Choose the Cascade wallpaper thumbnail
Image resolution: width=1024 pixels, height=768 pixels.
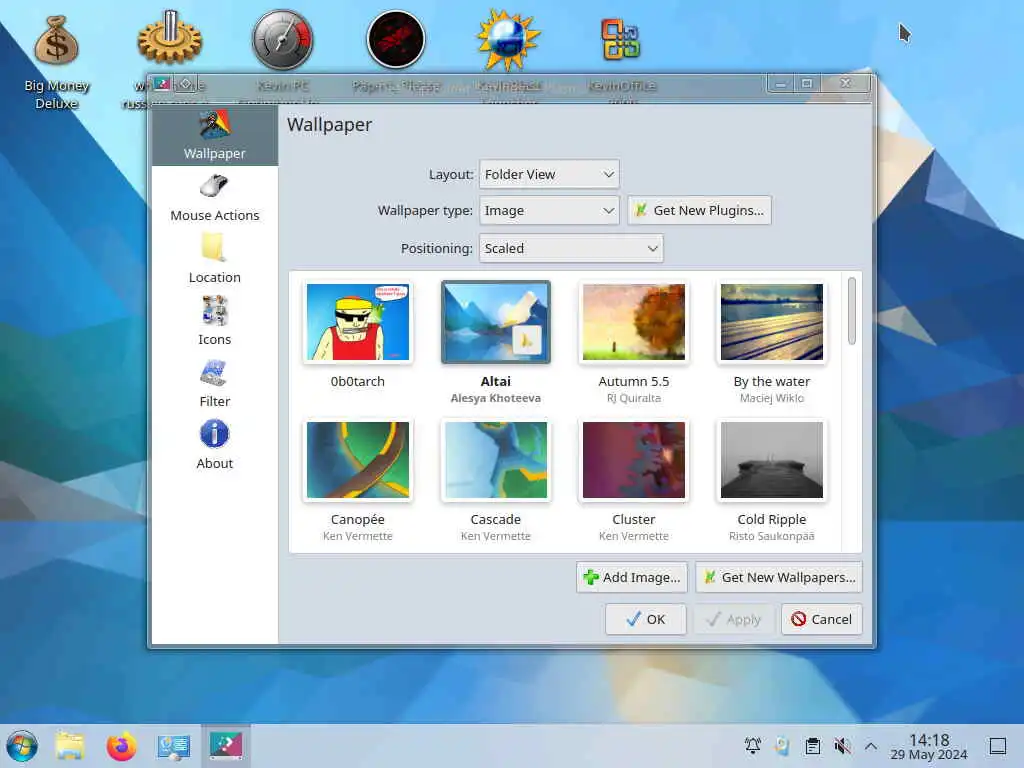[x=496, y=460]
